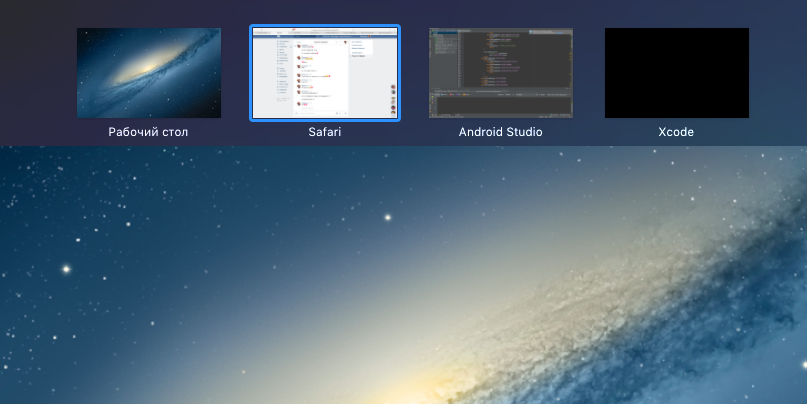Click the avatar column in Safari preview

pos(392,100)
